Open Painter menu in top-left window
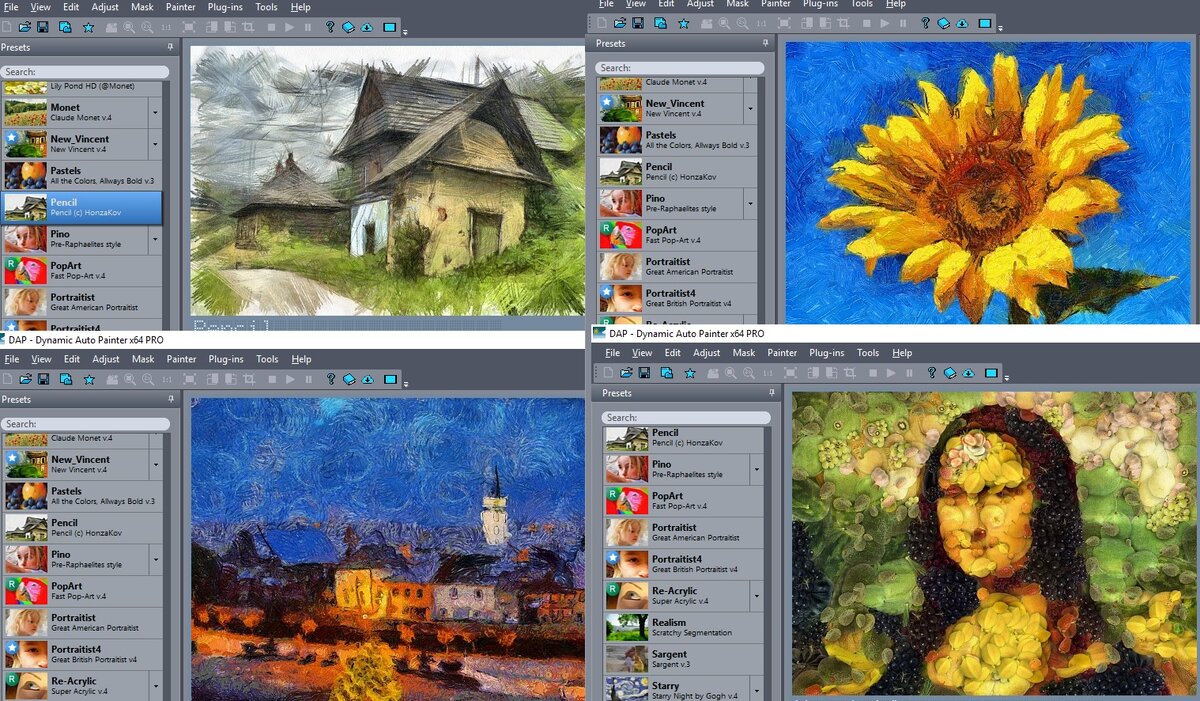 tap(181, 7)
